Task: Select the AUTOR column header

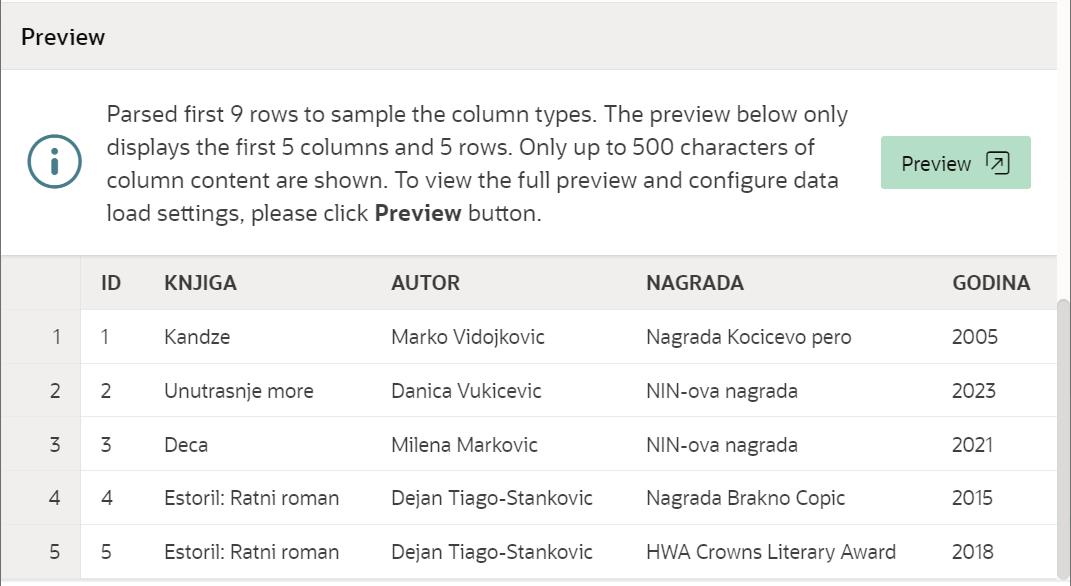Action: coord(425,283)
